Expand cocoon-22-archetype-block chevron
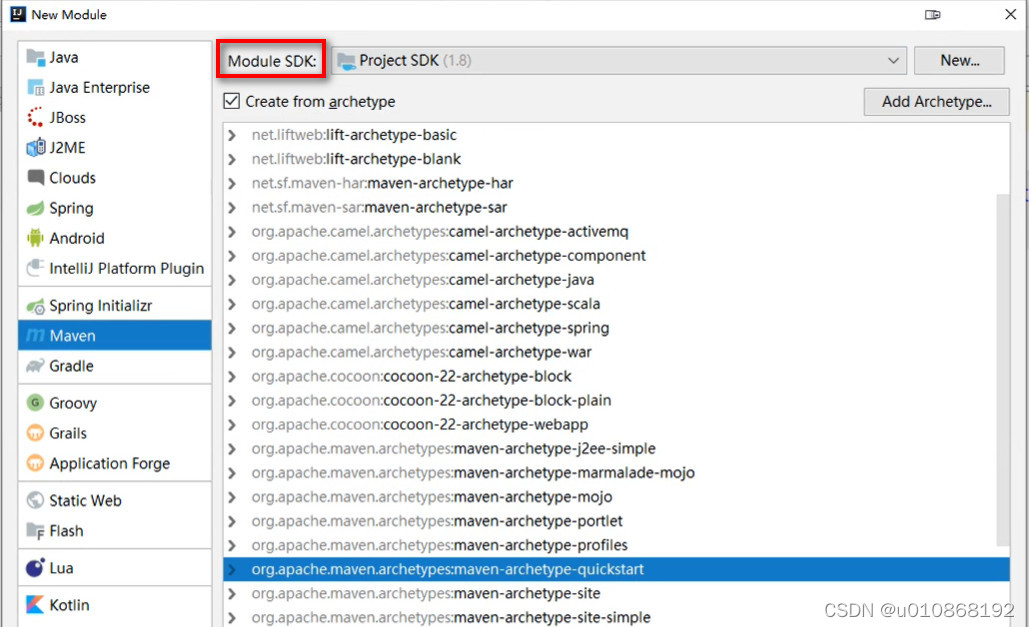 [x=232, y=377]
